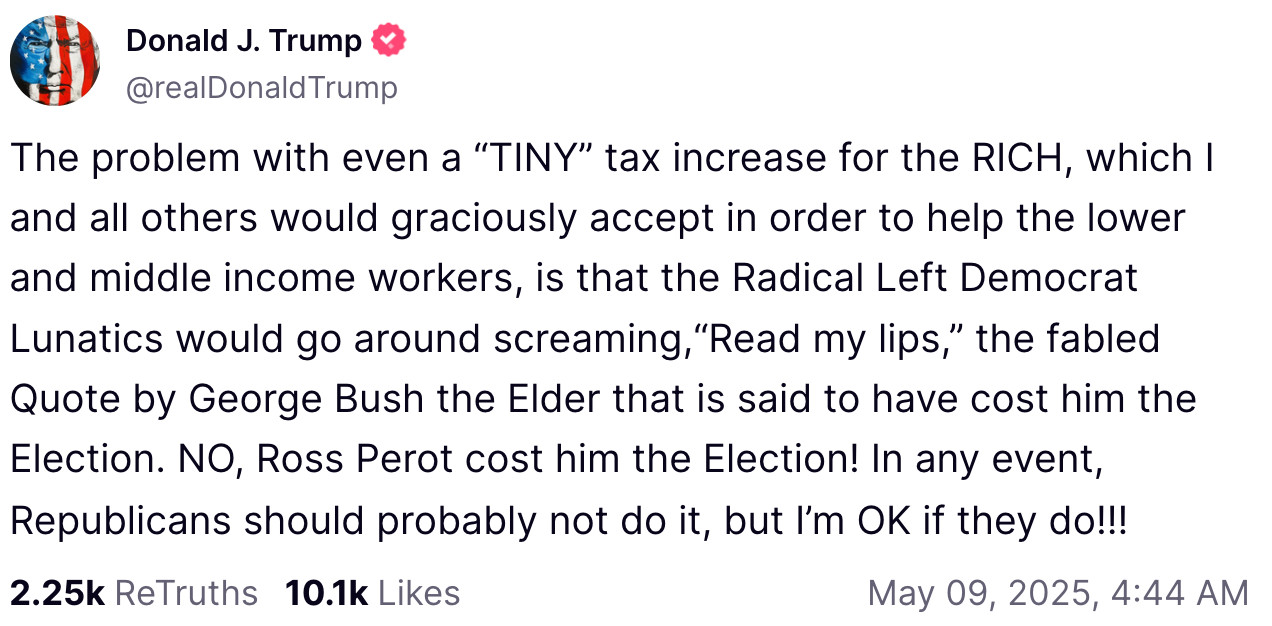Viewport: 1272px width, 626px height.
Task: Click the American flag profile avatar
Action: 55,62
